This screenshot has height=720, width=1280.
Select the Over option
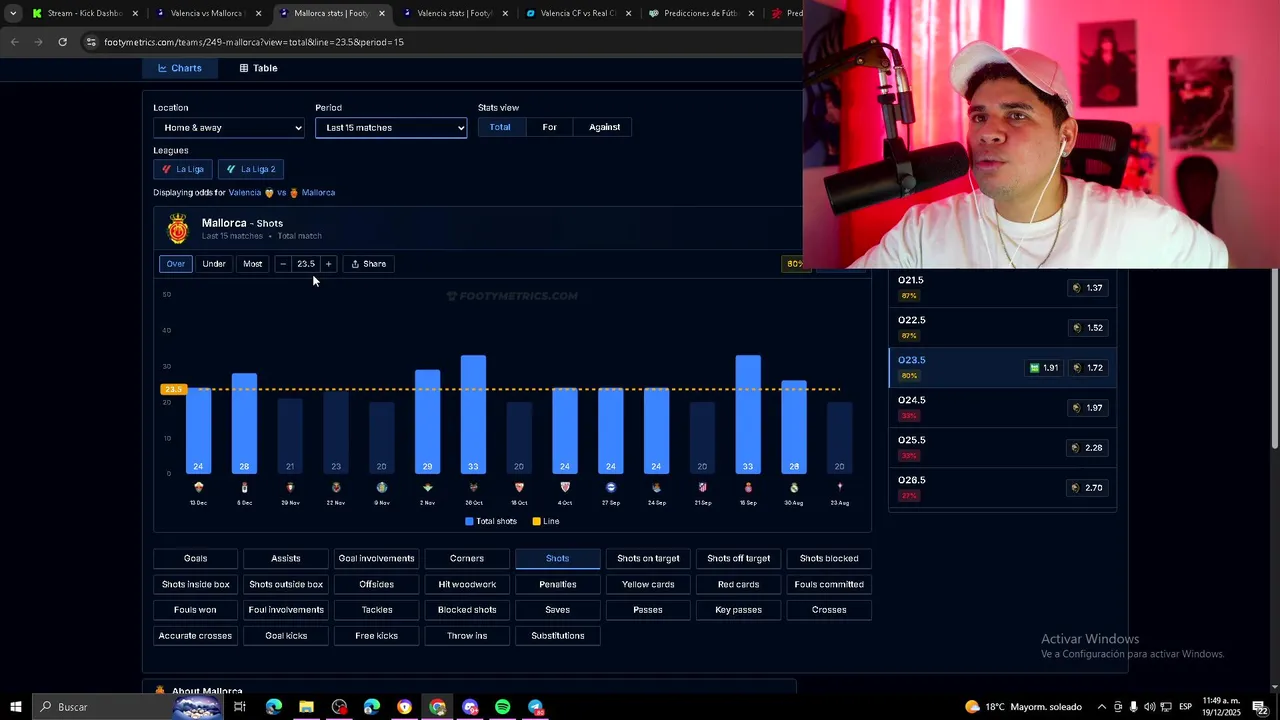[175, 264]
